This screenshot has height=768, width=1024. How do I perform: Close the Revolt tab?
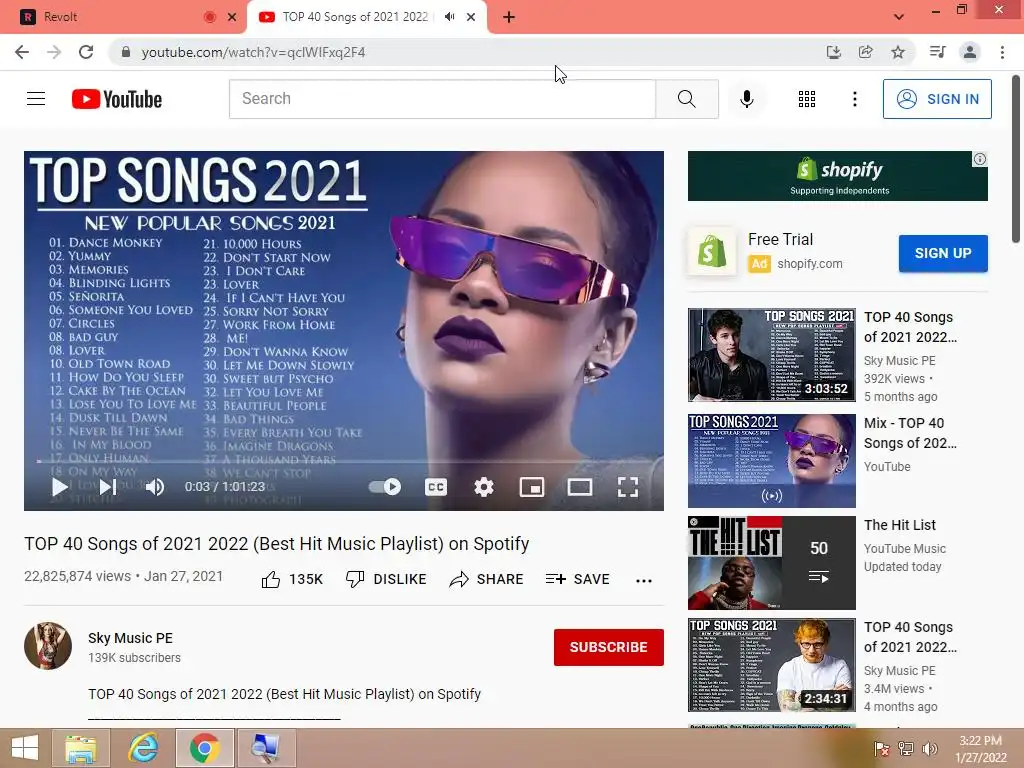click(232, 17)
